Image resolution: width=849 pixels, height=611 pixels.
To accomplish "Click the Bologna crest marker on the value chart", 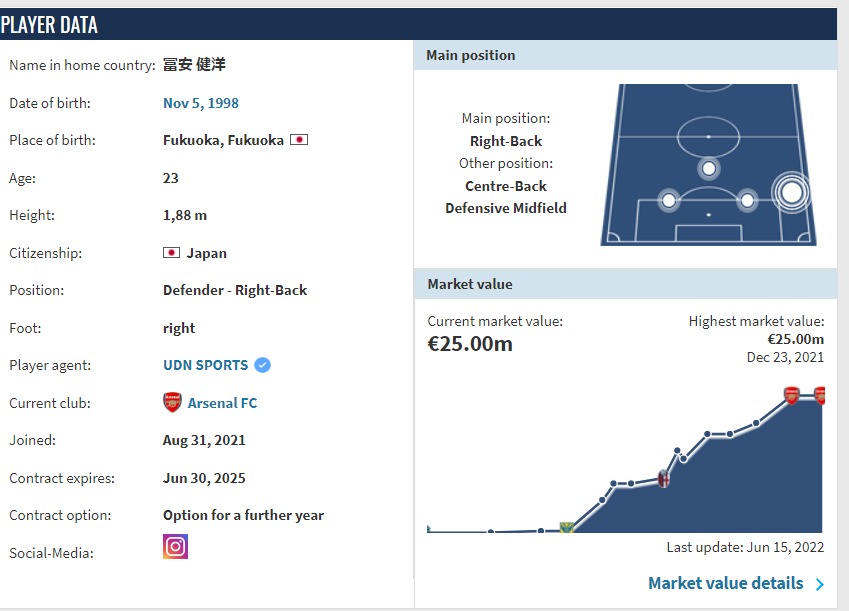I will tap(663, 479).
